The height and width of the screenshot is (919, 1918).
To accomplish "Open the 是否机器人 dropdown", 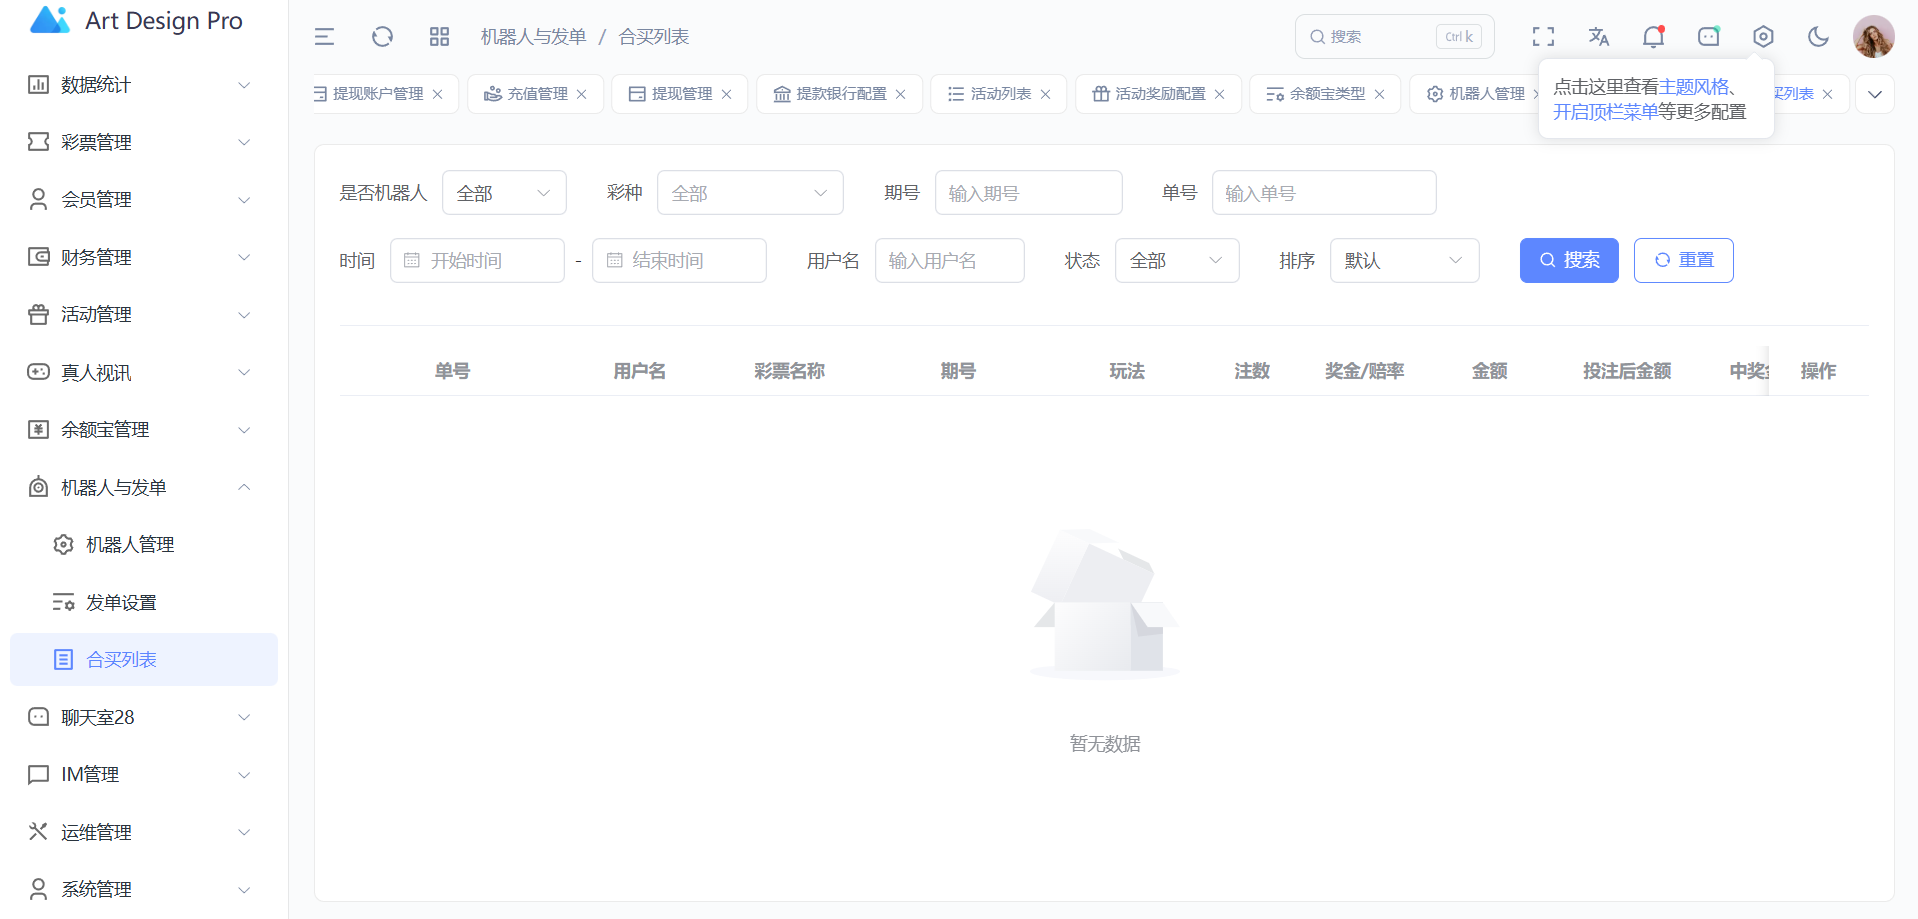I will (504, 193).
